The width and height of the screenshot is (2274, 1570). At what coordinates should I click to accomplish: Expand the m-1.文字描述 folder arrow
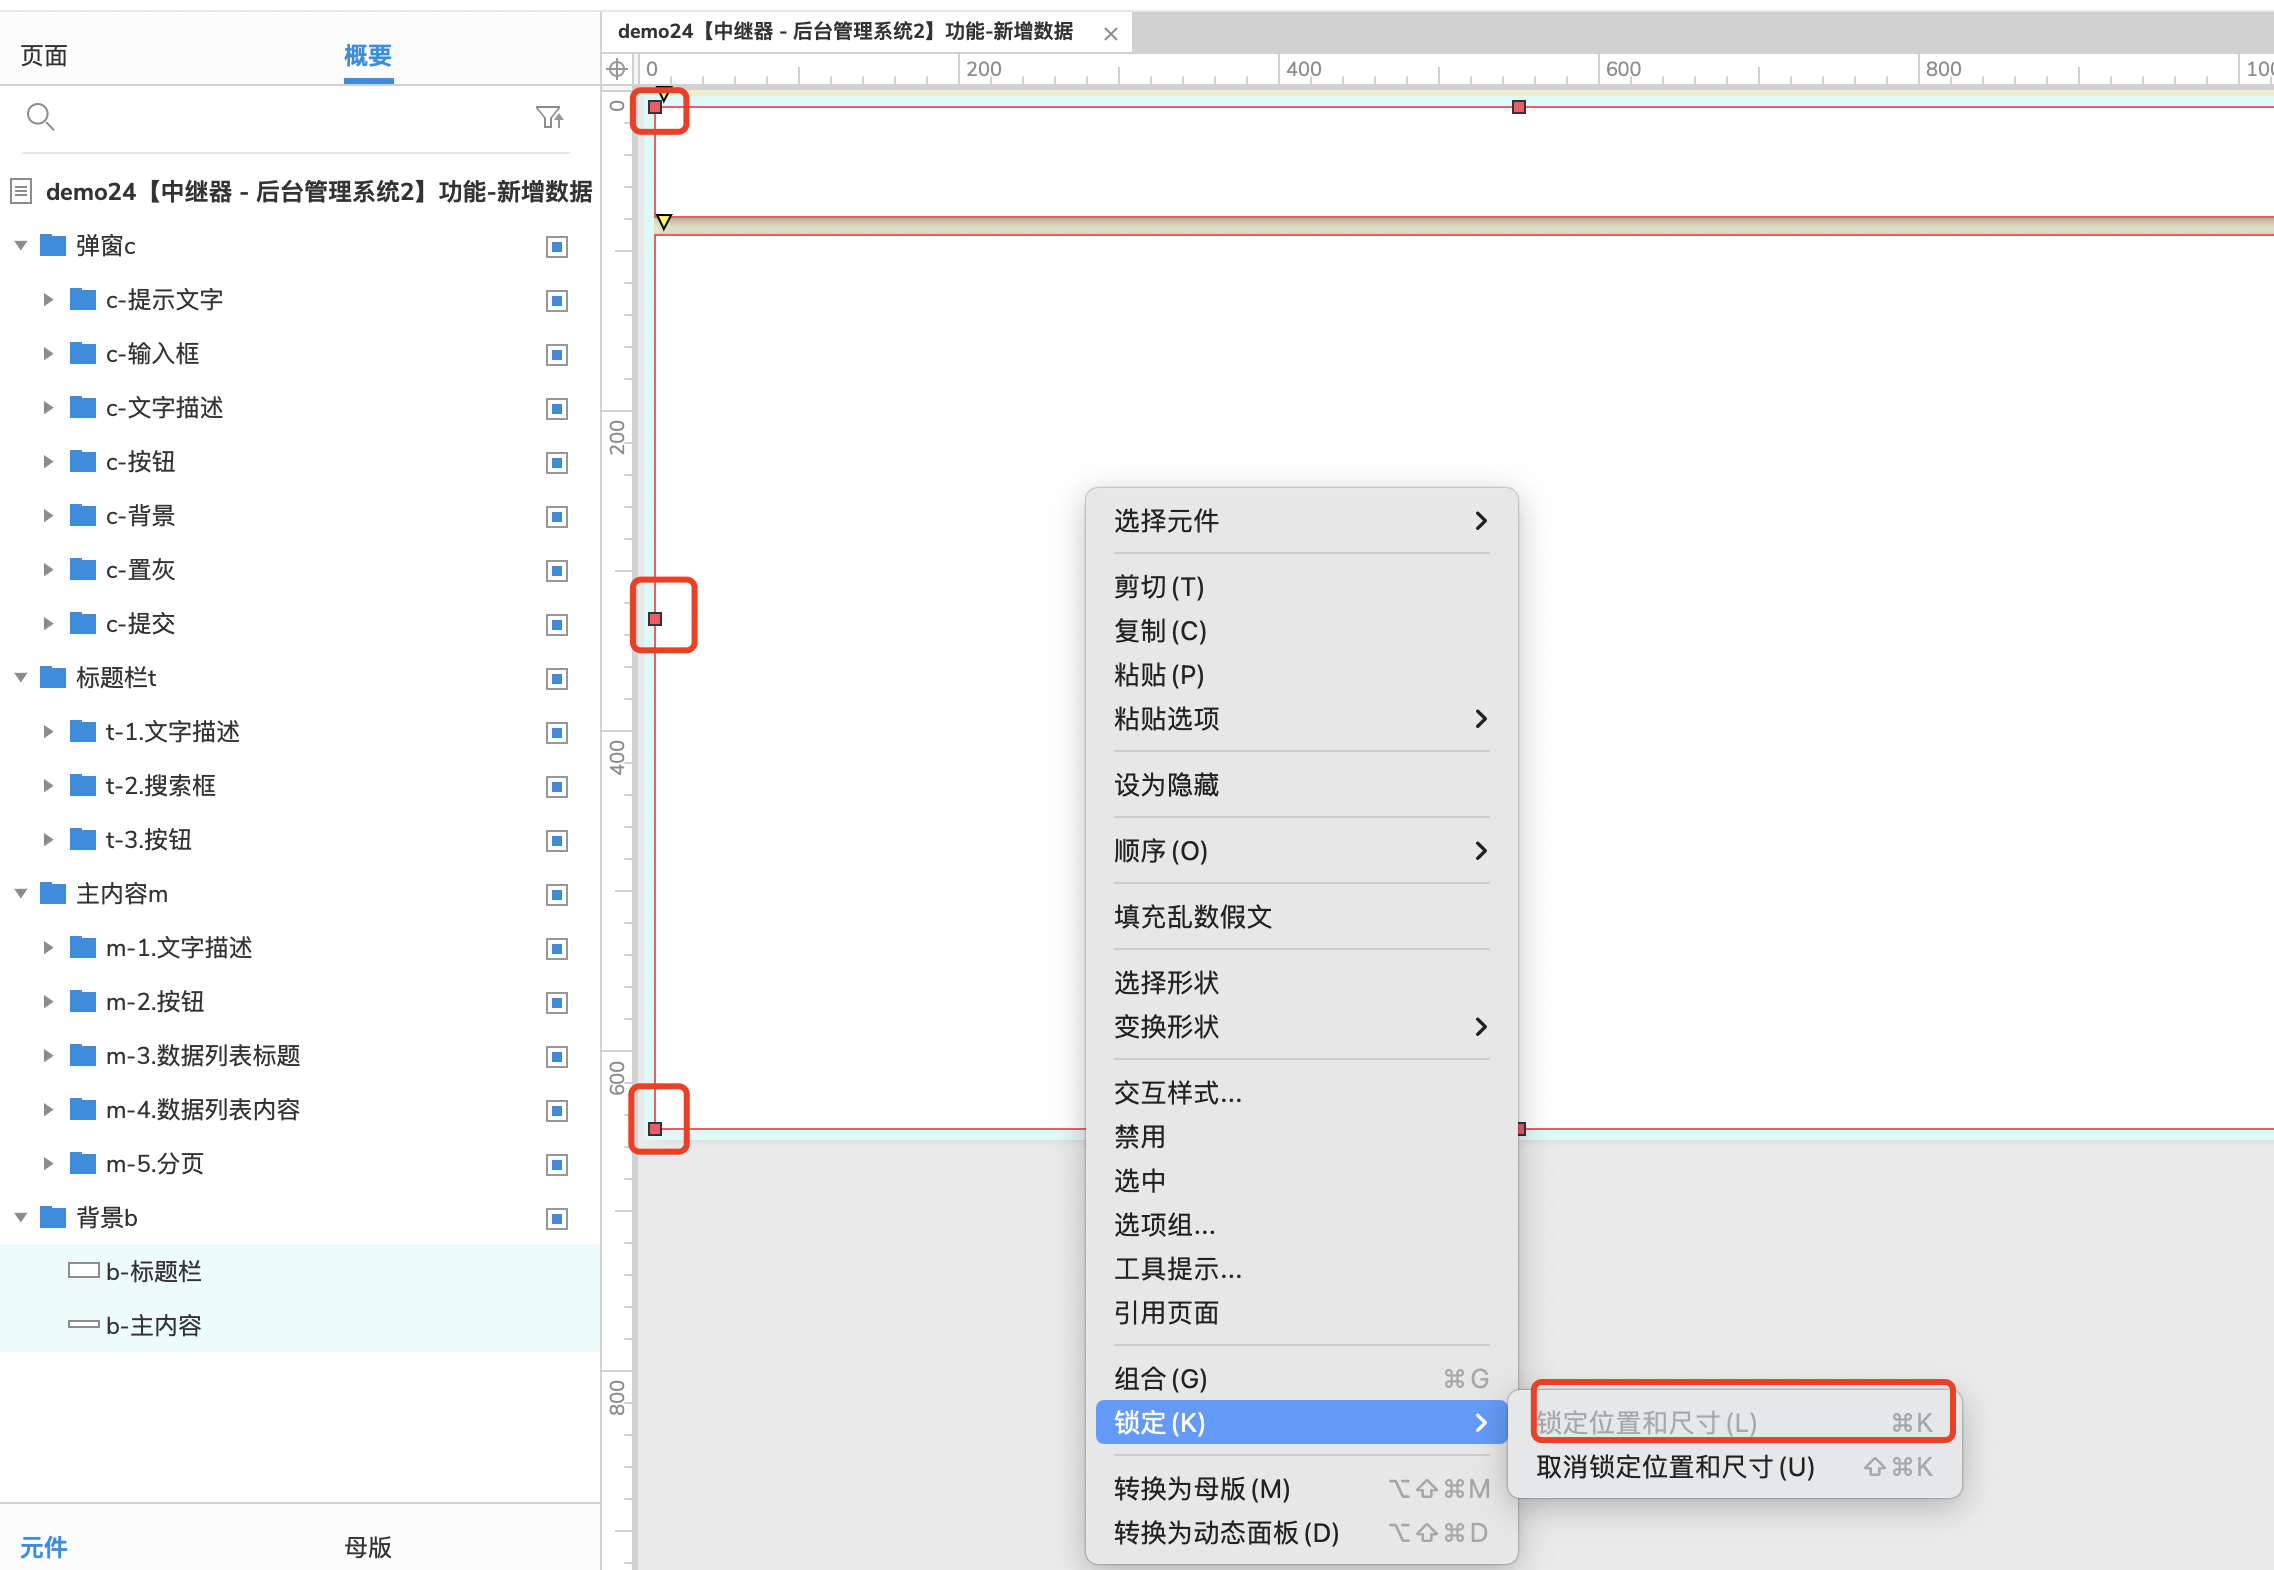(47, 947)
